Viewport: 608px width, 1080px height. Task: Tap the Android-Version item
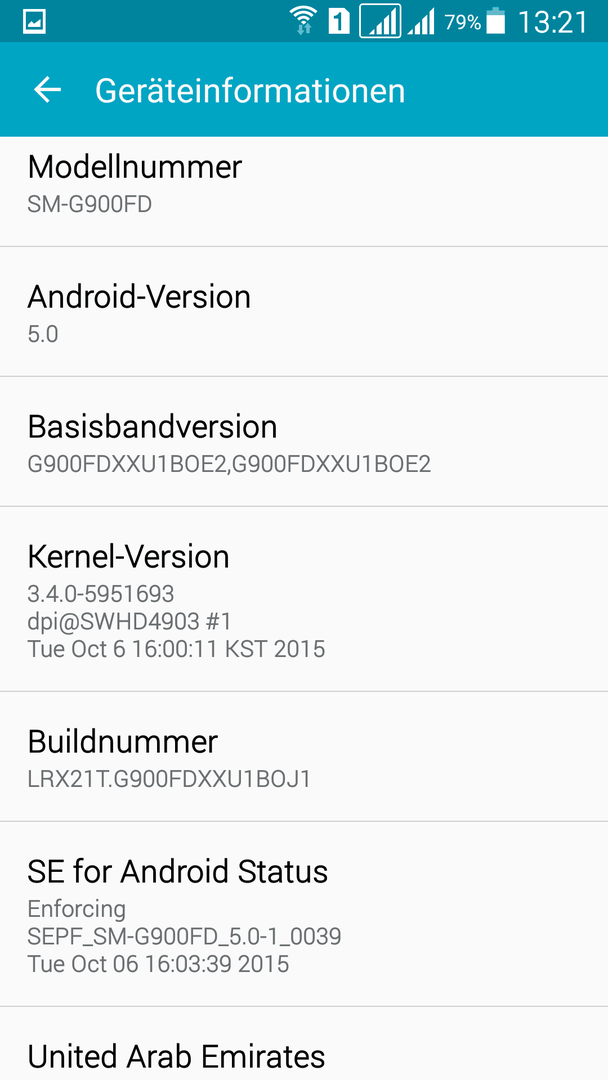304,311
